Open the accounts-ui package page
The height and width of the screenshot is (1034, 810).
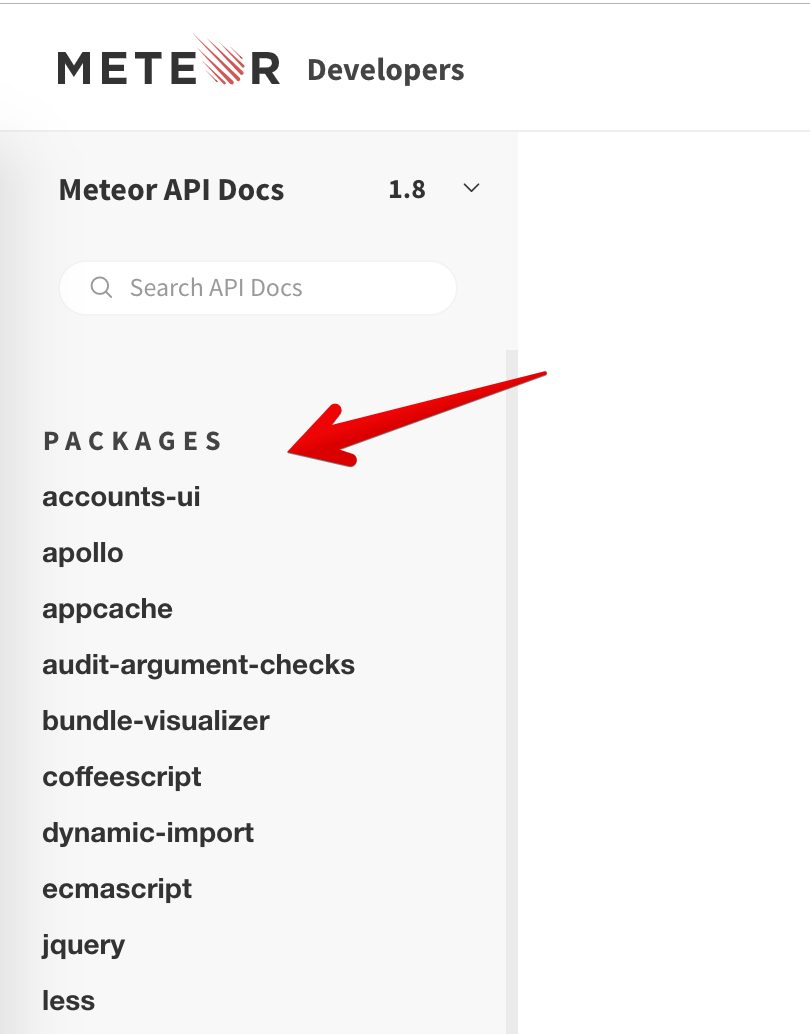pyautogui.click(x=121, y=497)
